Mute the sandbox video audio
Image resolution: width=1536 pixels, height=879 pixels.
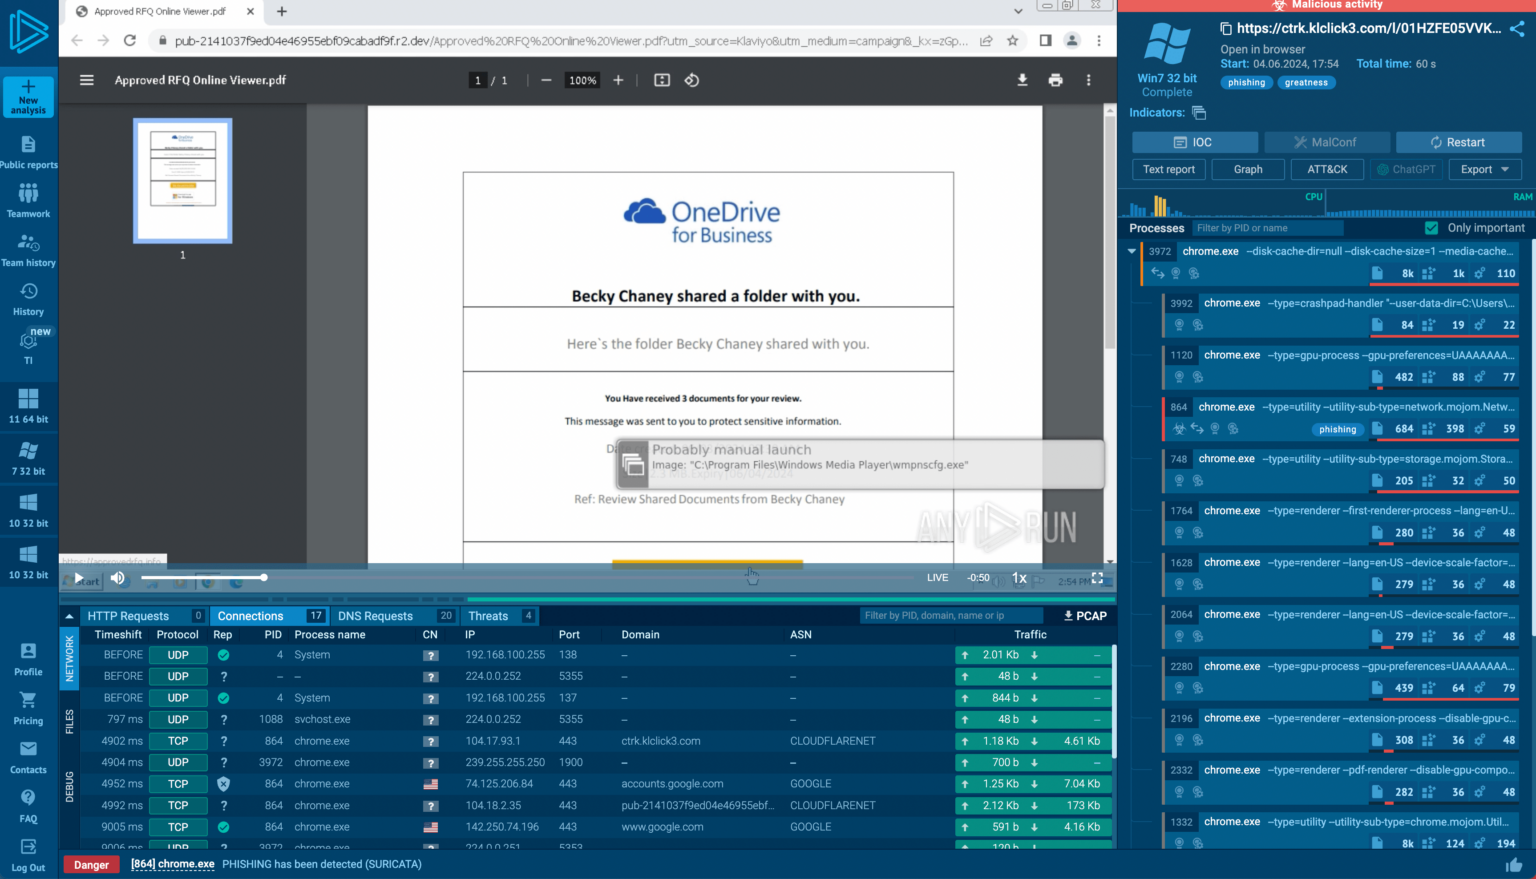117,577
